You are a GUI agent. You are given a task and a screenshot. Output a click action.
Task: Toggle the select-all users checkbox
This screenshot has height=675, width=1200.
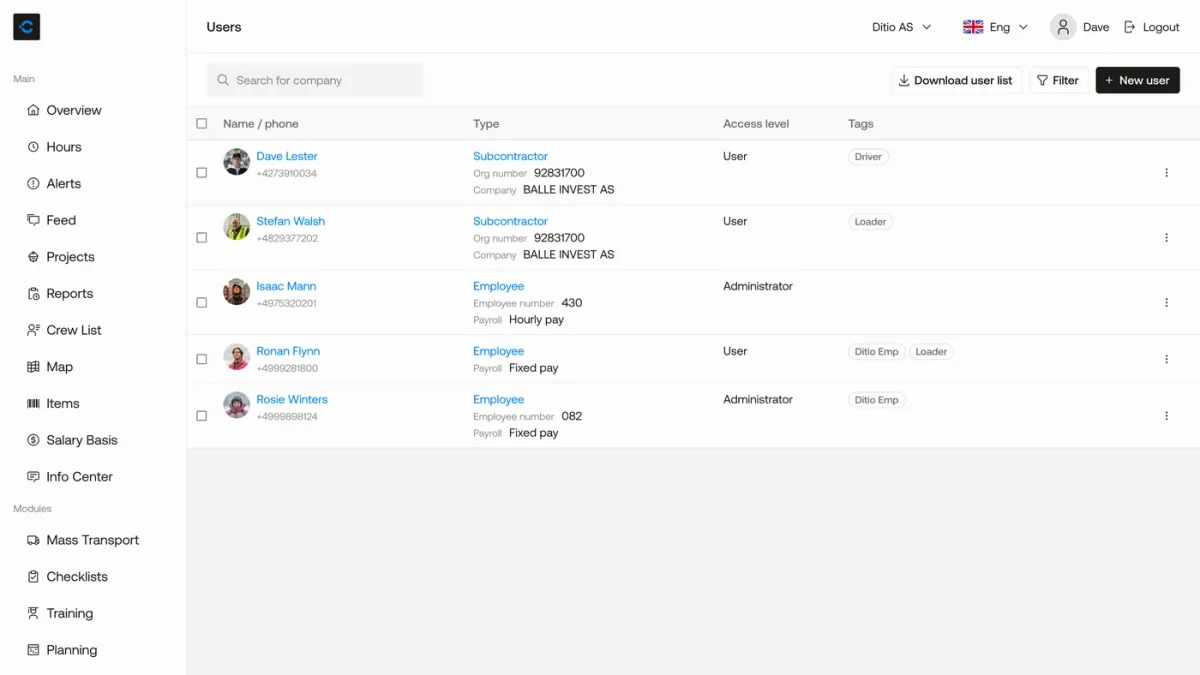[202, 124]
